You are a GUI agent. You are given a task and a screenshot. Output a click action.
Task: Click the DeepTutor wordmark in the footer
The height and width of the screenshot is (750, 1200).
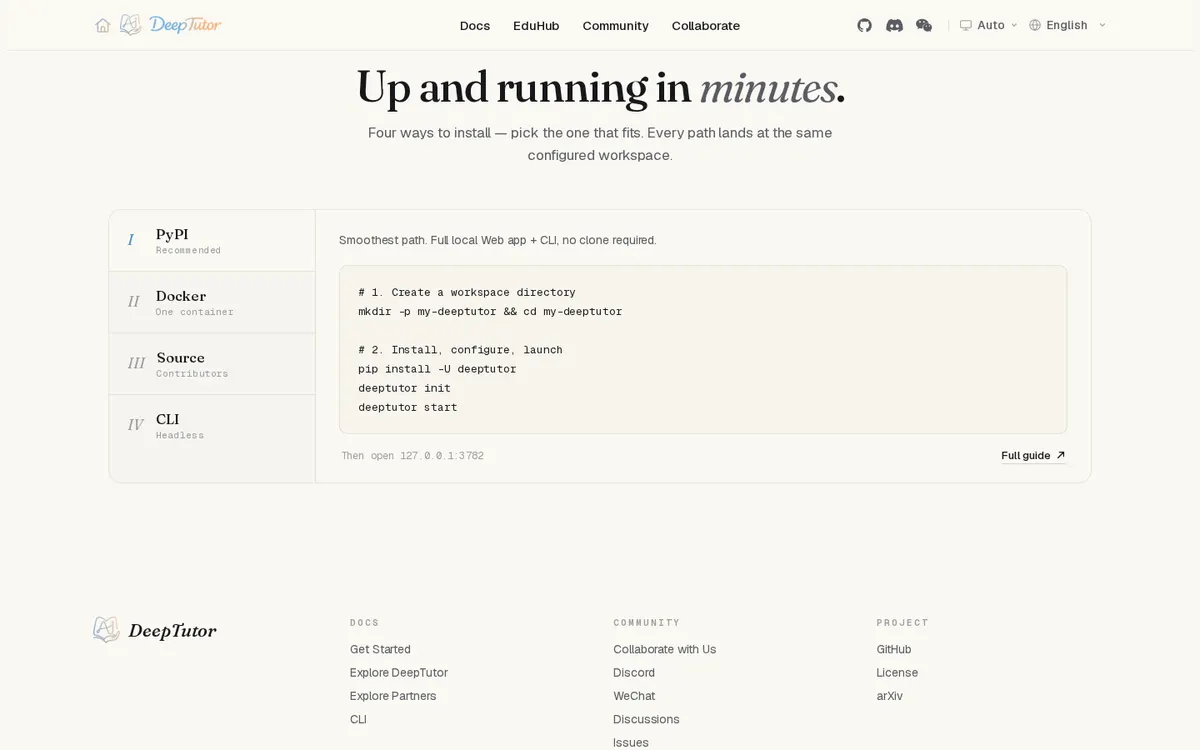coord(172,631)
